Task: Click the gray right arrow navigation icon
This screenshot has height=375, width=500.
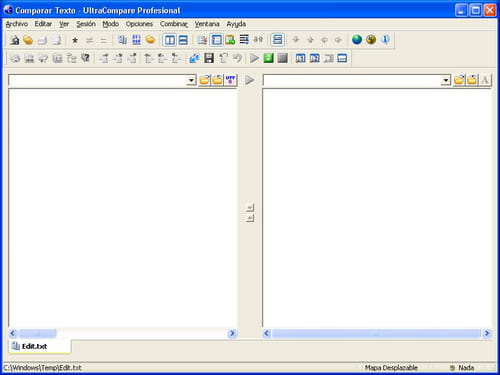Action: [x=338, y=40]
